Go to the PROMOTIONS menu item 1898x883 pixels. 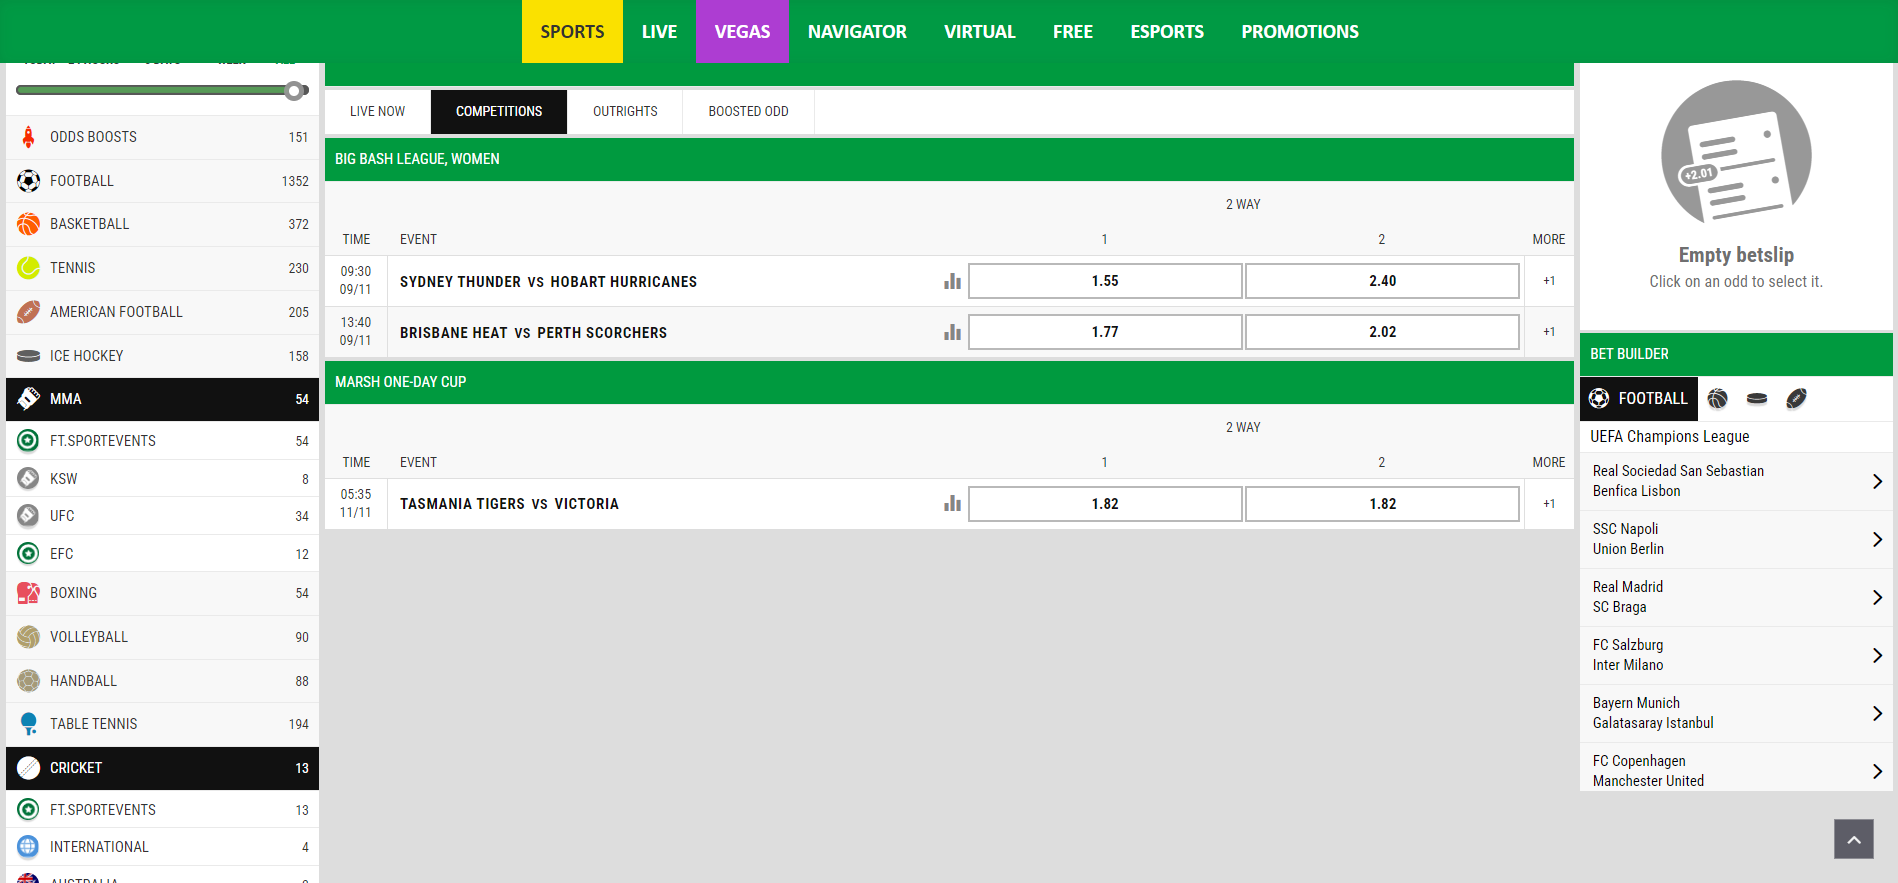pos(1300,32)
